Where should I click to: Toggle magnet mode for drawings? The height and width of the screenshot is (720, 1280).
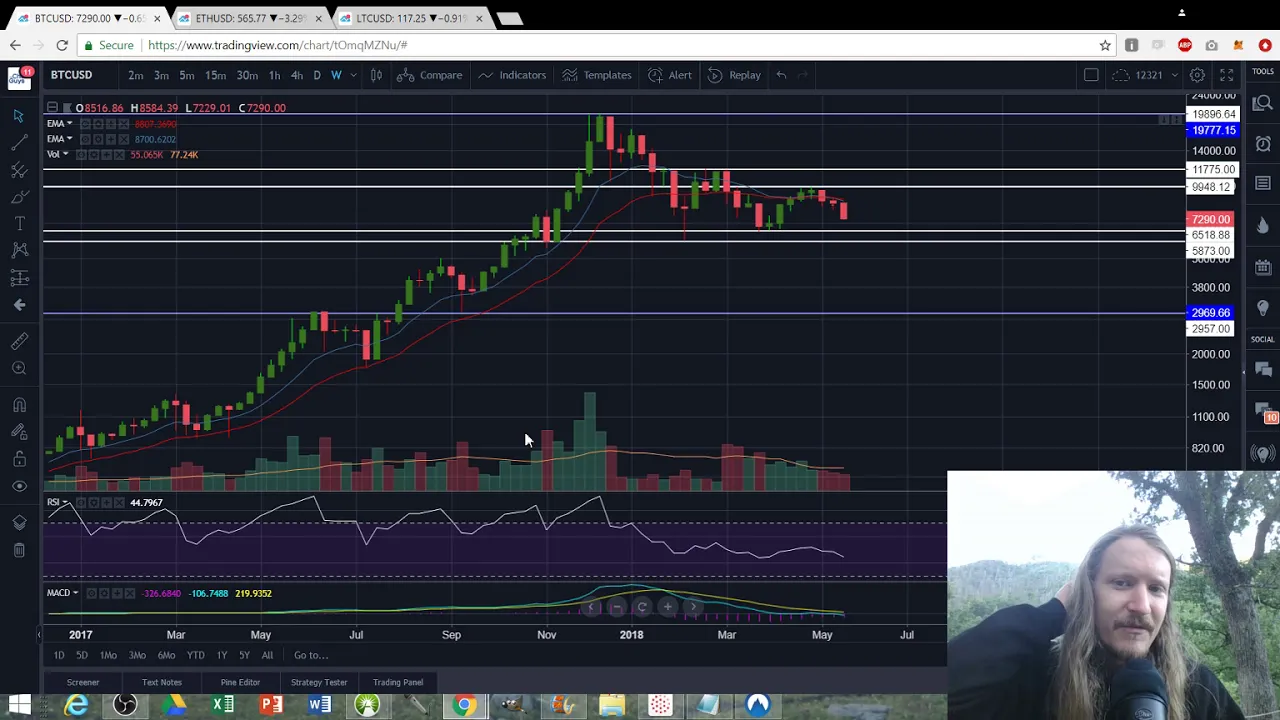pyautogui.click(x=18, y=405)
